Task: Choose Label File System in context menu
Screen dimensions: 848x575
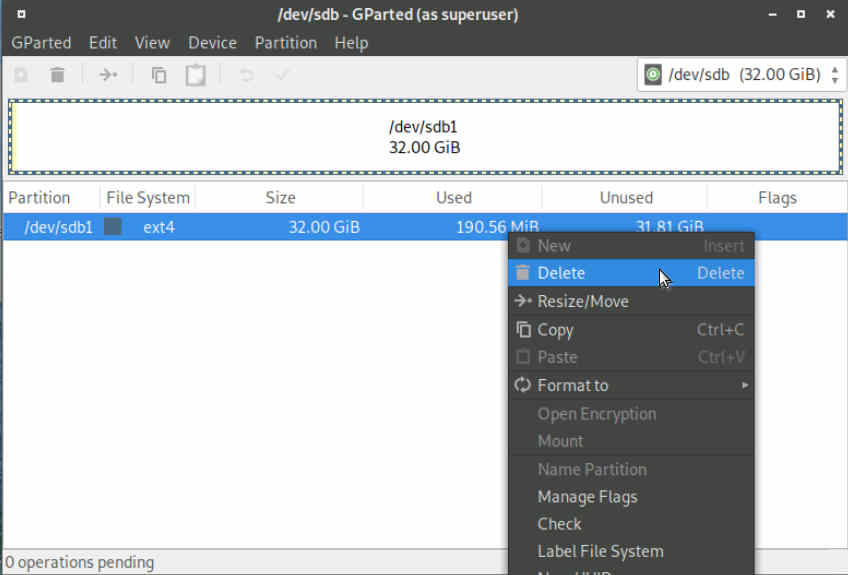Action: 631,551
